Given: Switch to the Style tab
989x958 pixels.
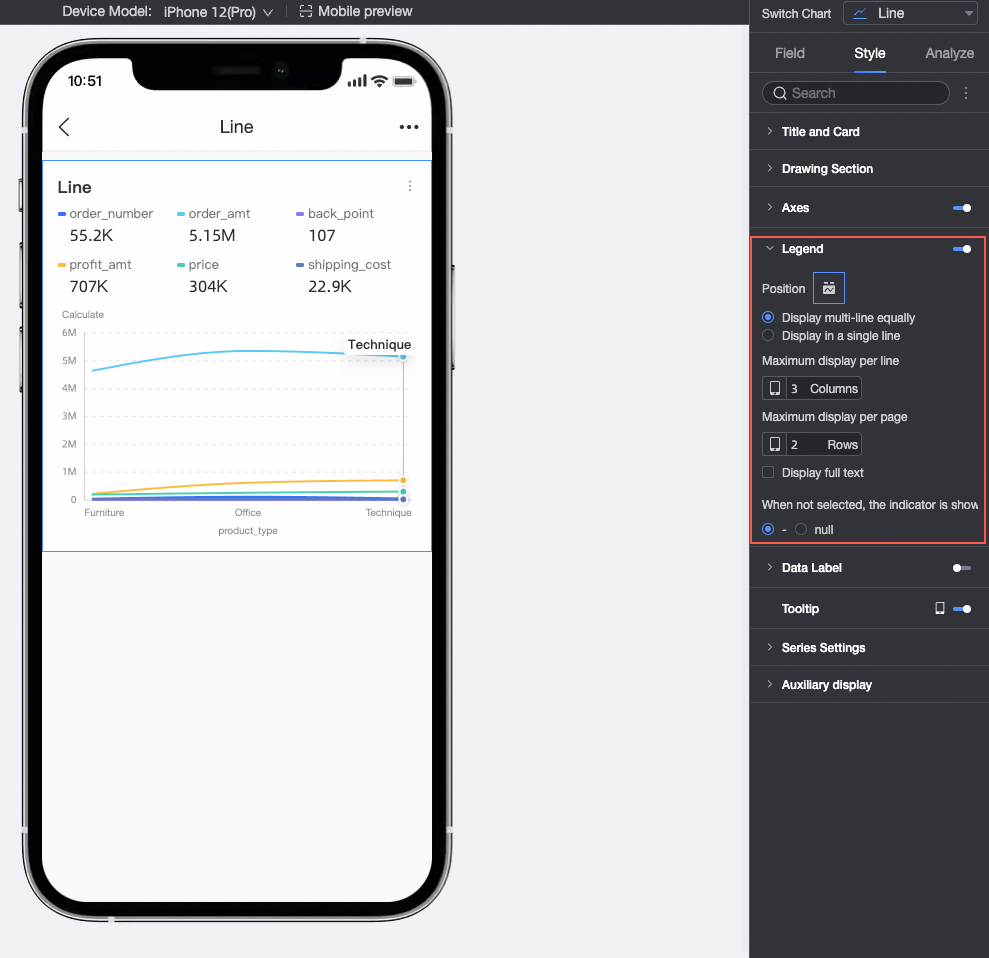Looking at the screenshot, I should [870, 53].
